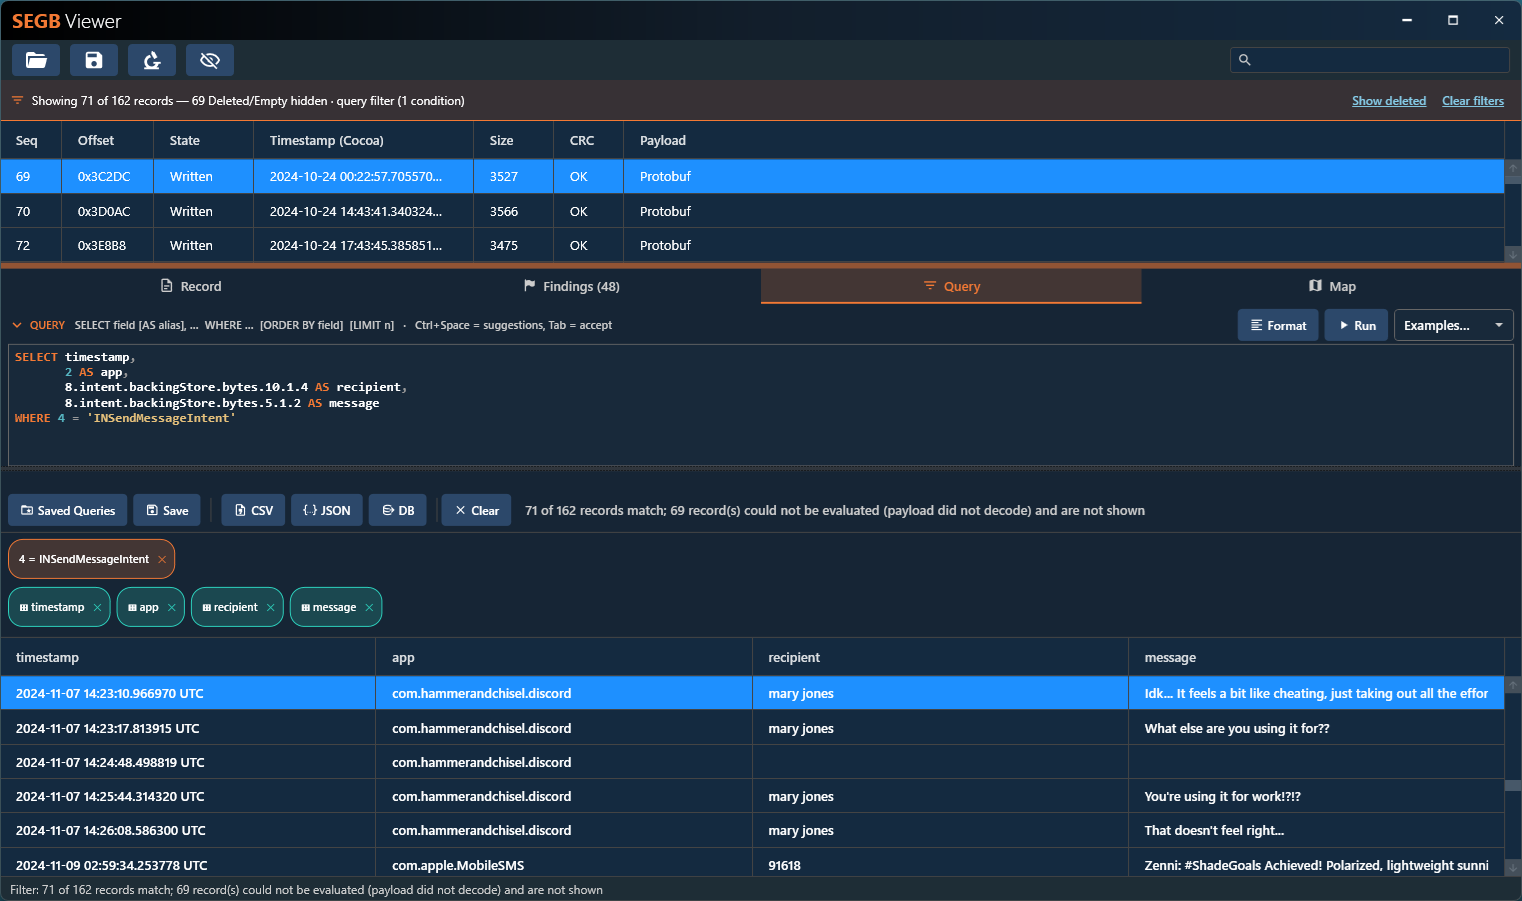The width and height of the screenshot is (1522, 901).
Task: Switch to the Findings (48) tab
Action: [571, 286]
